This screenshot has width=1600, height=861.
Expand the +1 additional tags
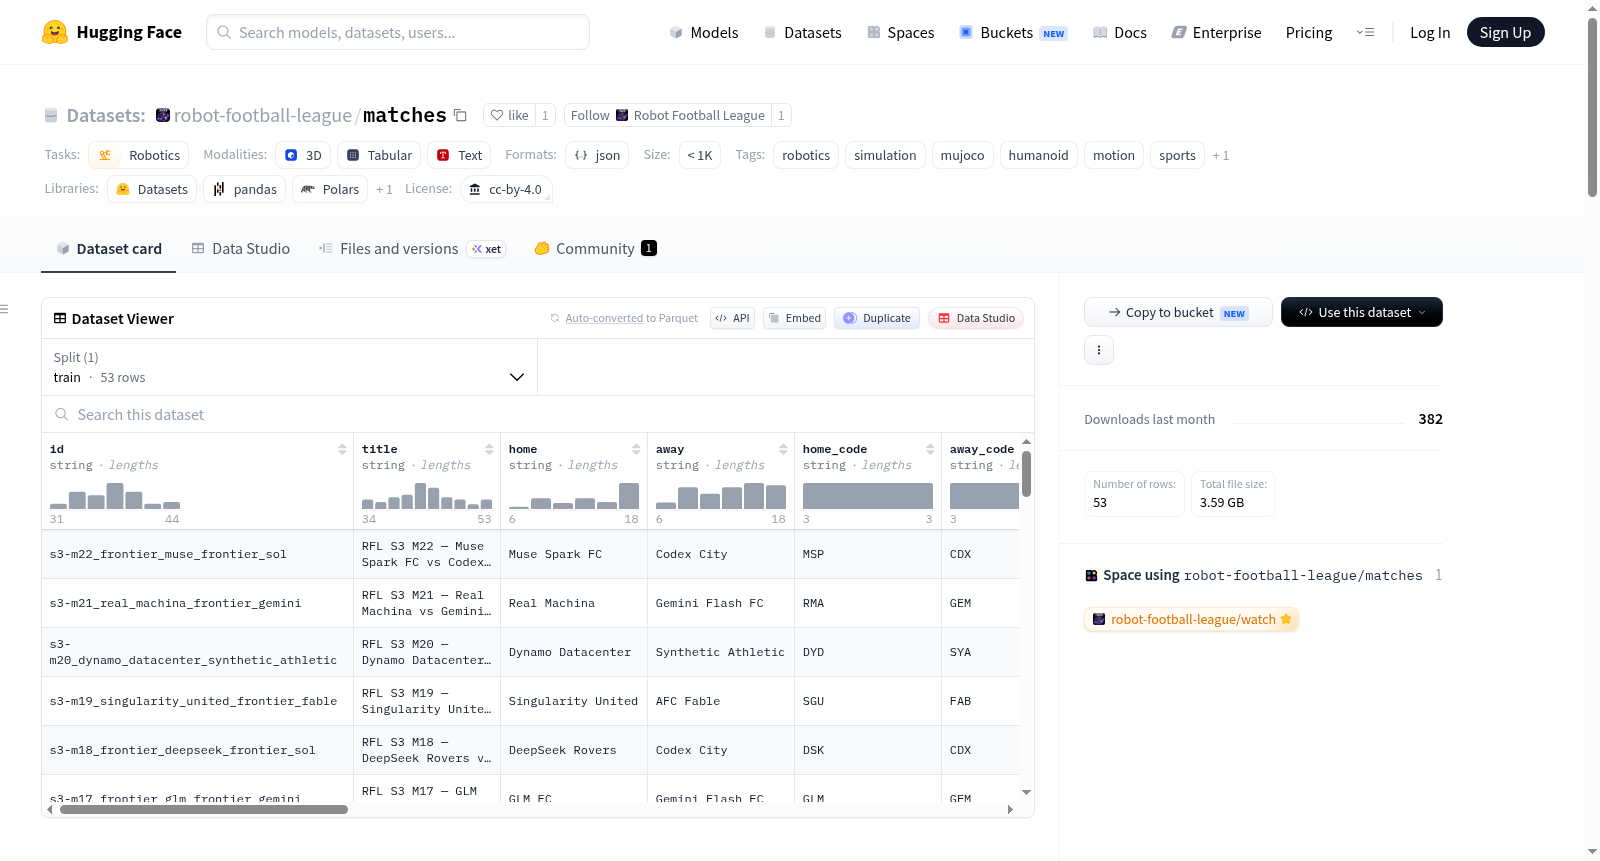(x=1221, y=155)
